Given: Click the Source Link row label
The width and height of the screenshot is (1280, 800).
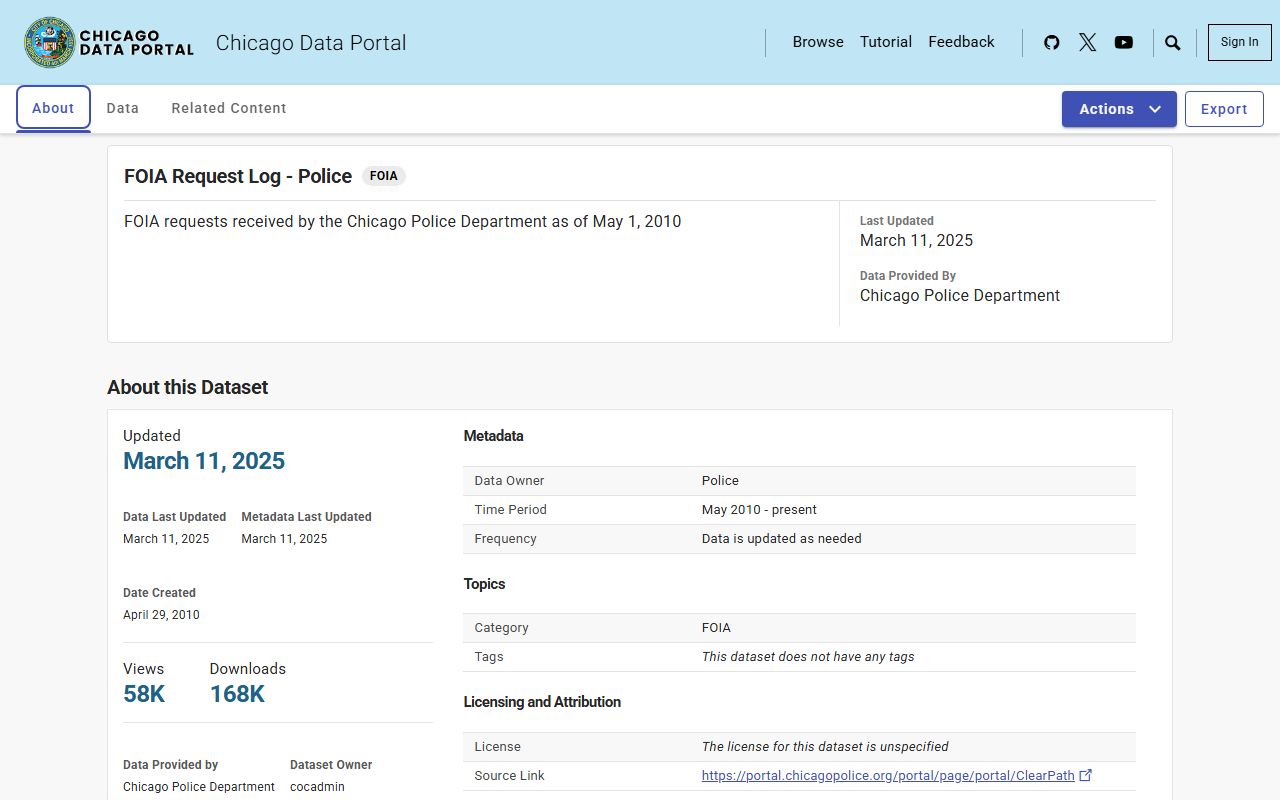Looking at the screenshot, I should 509,776.
